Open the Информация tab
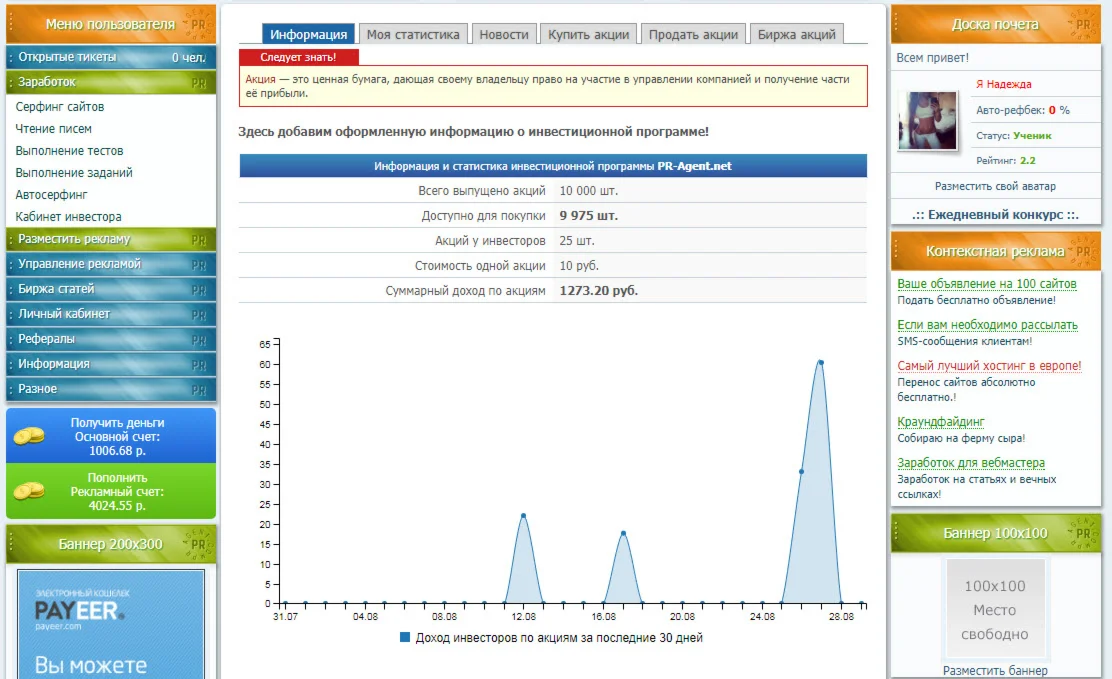Image resolution: width=1112 pixels, height=679 pixels. (x=308, y=34)
